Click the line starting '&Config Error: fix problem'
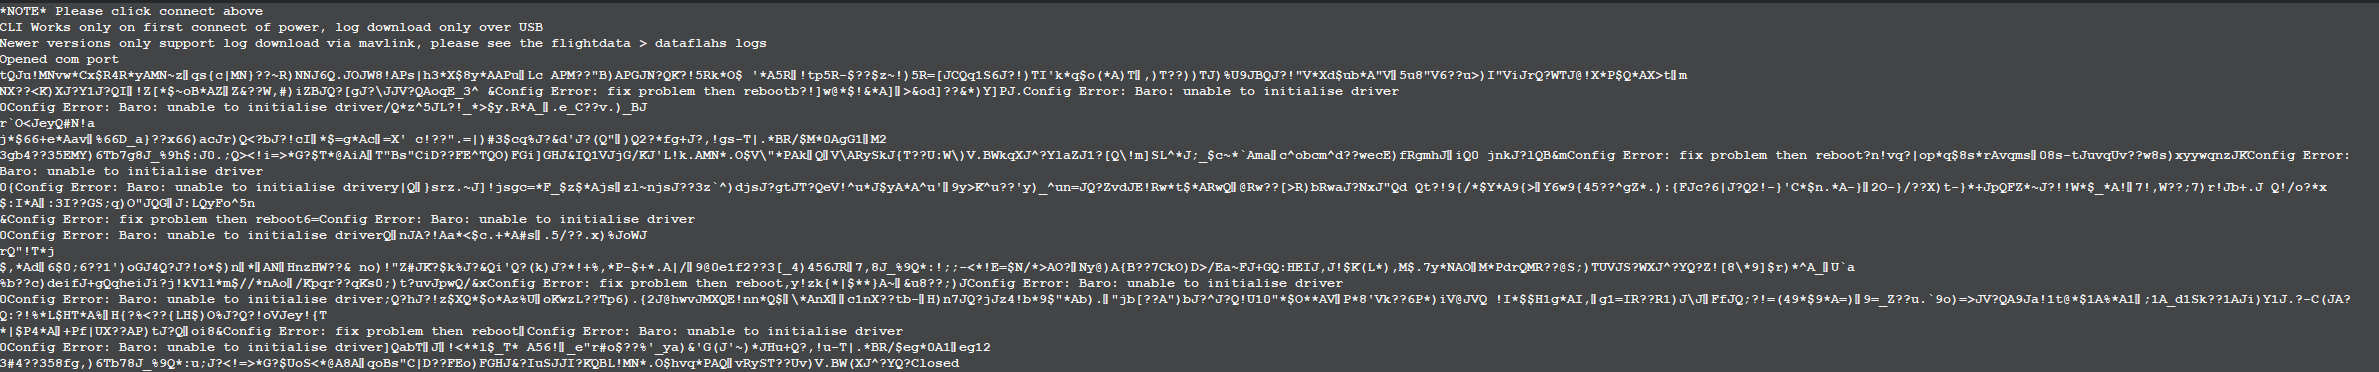Viewport: 2379px width, 372px height. click(x=347, y=219)
